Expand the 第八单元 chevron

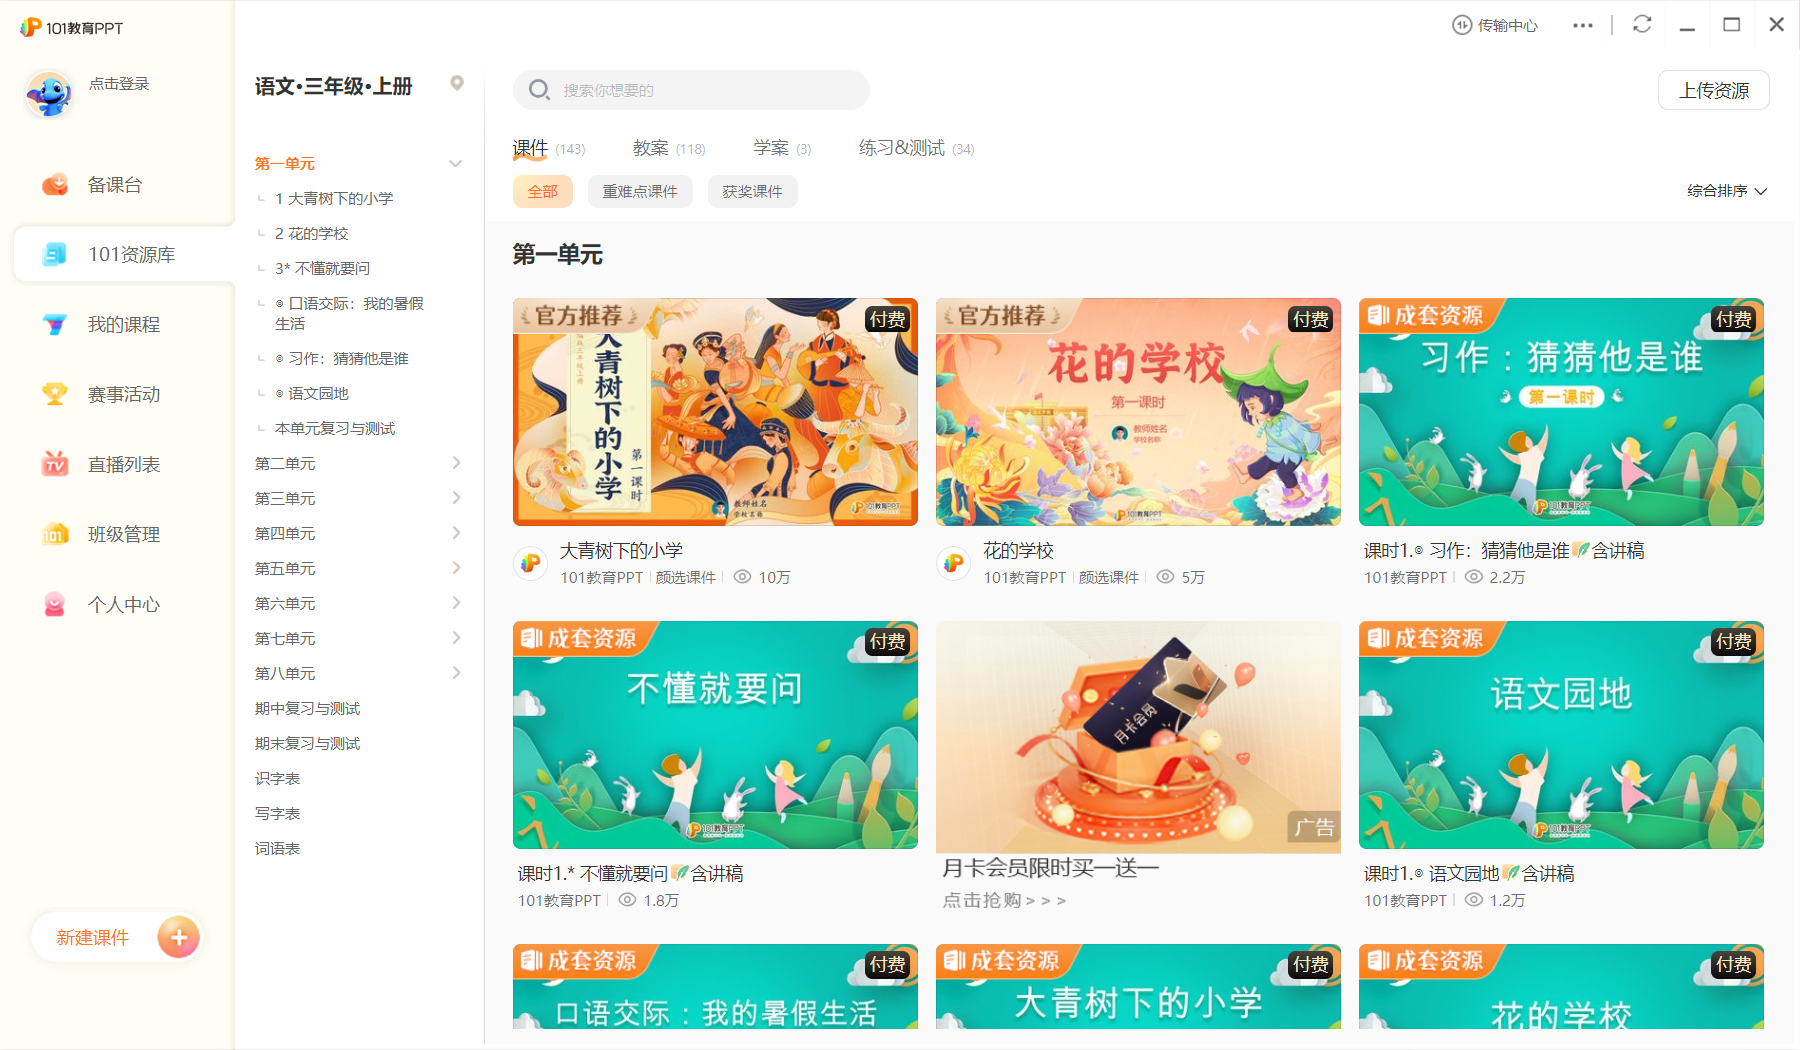pyautogui.click(x=456, y=673)
